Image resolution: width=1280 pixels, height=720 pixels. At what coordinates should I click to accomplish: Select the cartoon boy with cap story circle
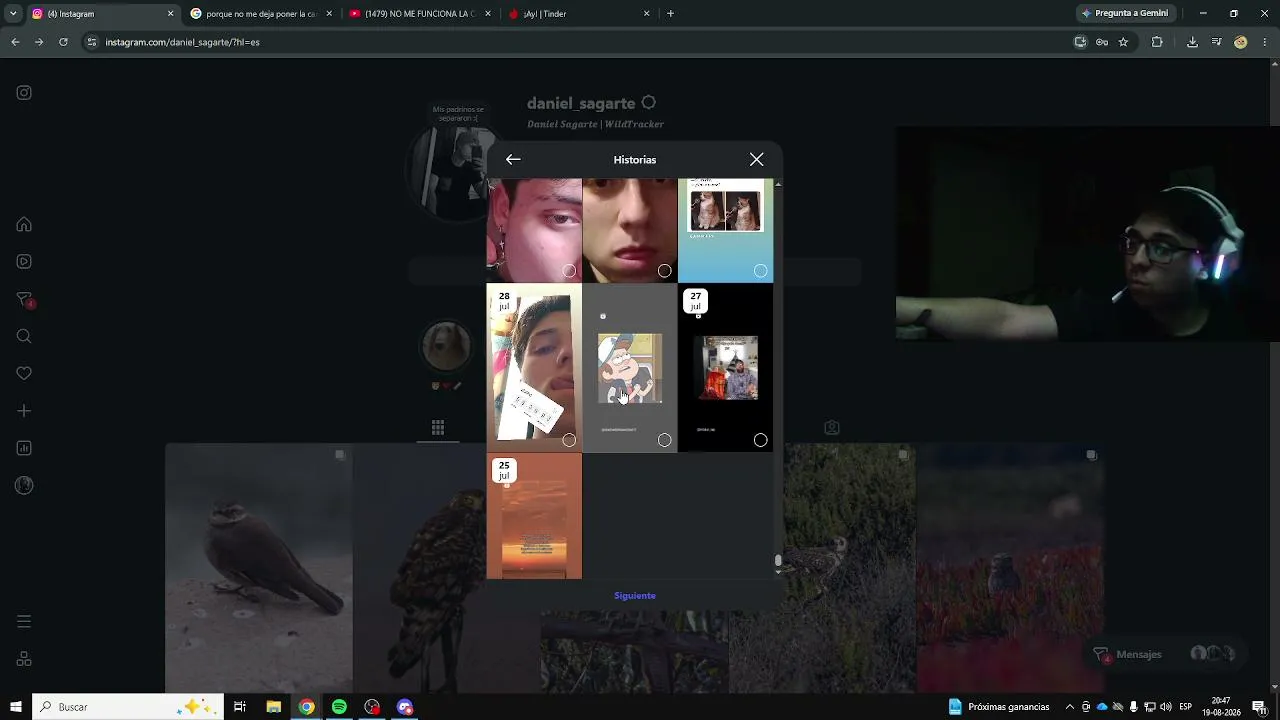point(664,440)
